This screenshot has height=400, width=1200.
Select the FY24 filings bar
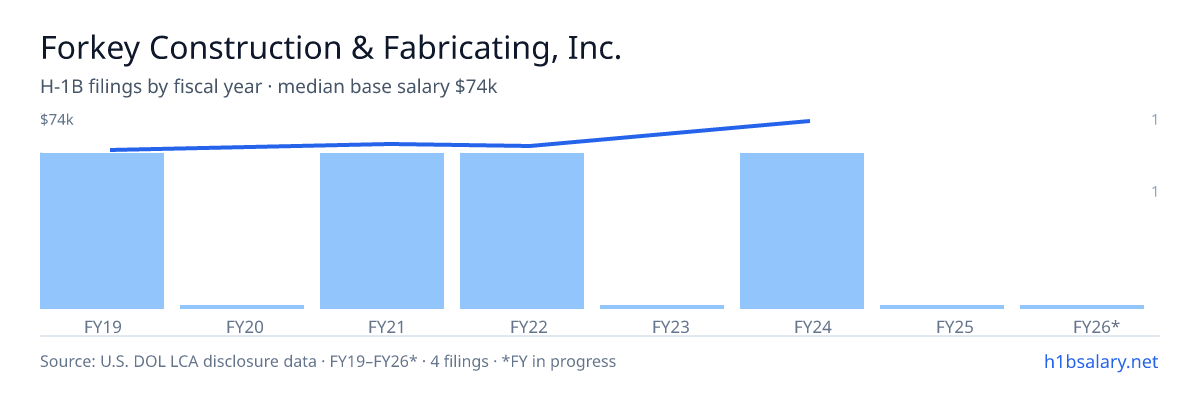tap(802, 231)
